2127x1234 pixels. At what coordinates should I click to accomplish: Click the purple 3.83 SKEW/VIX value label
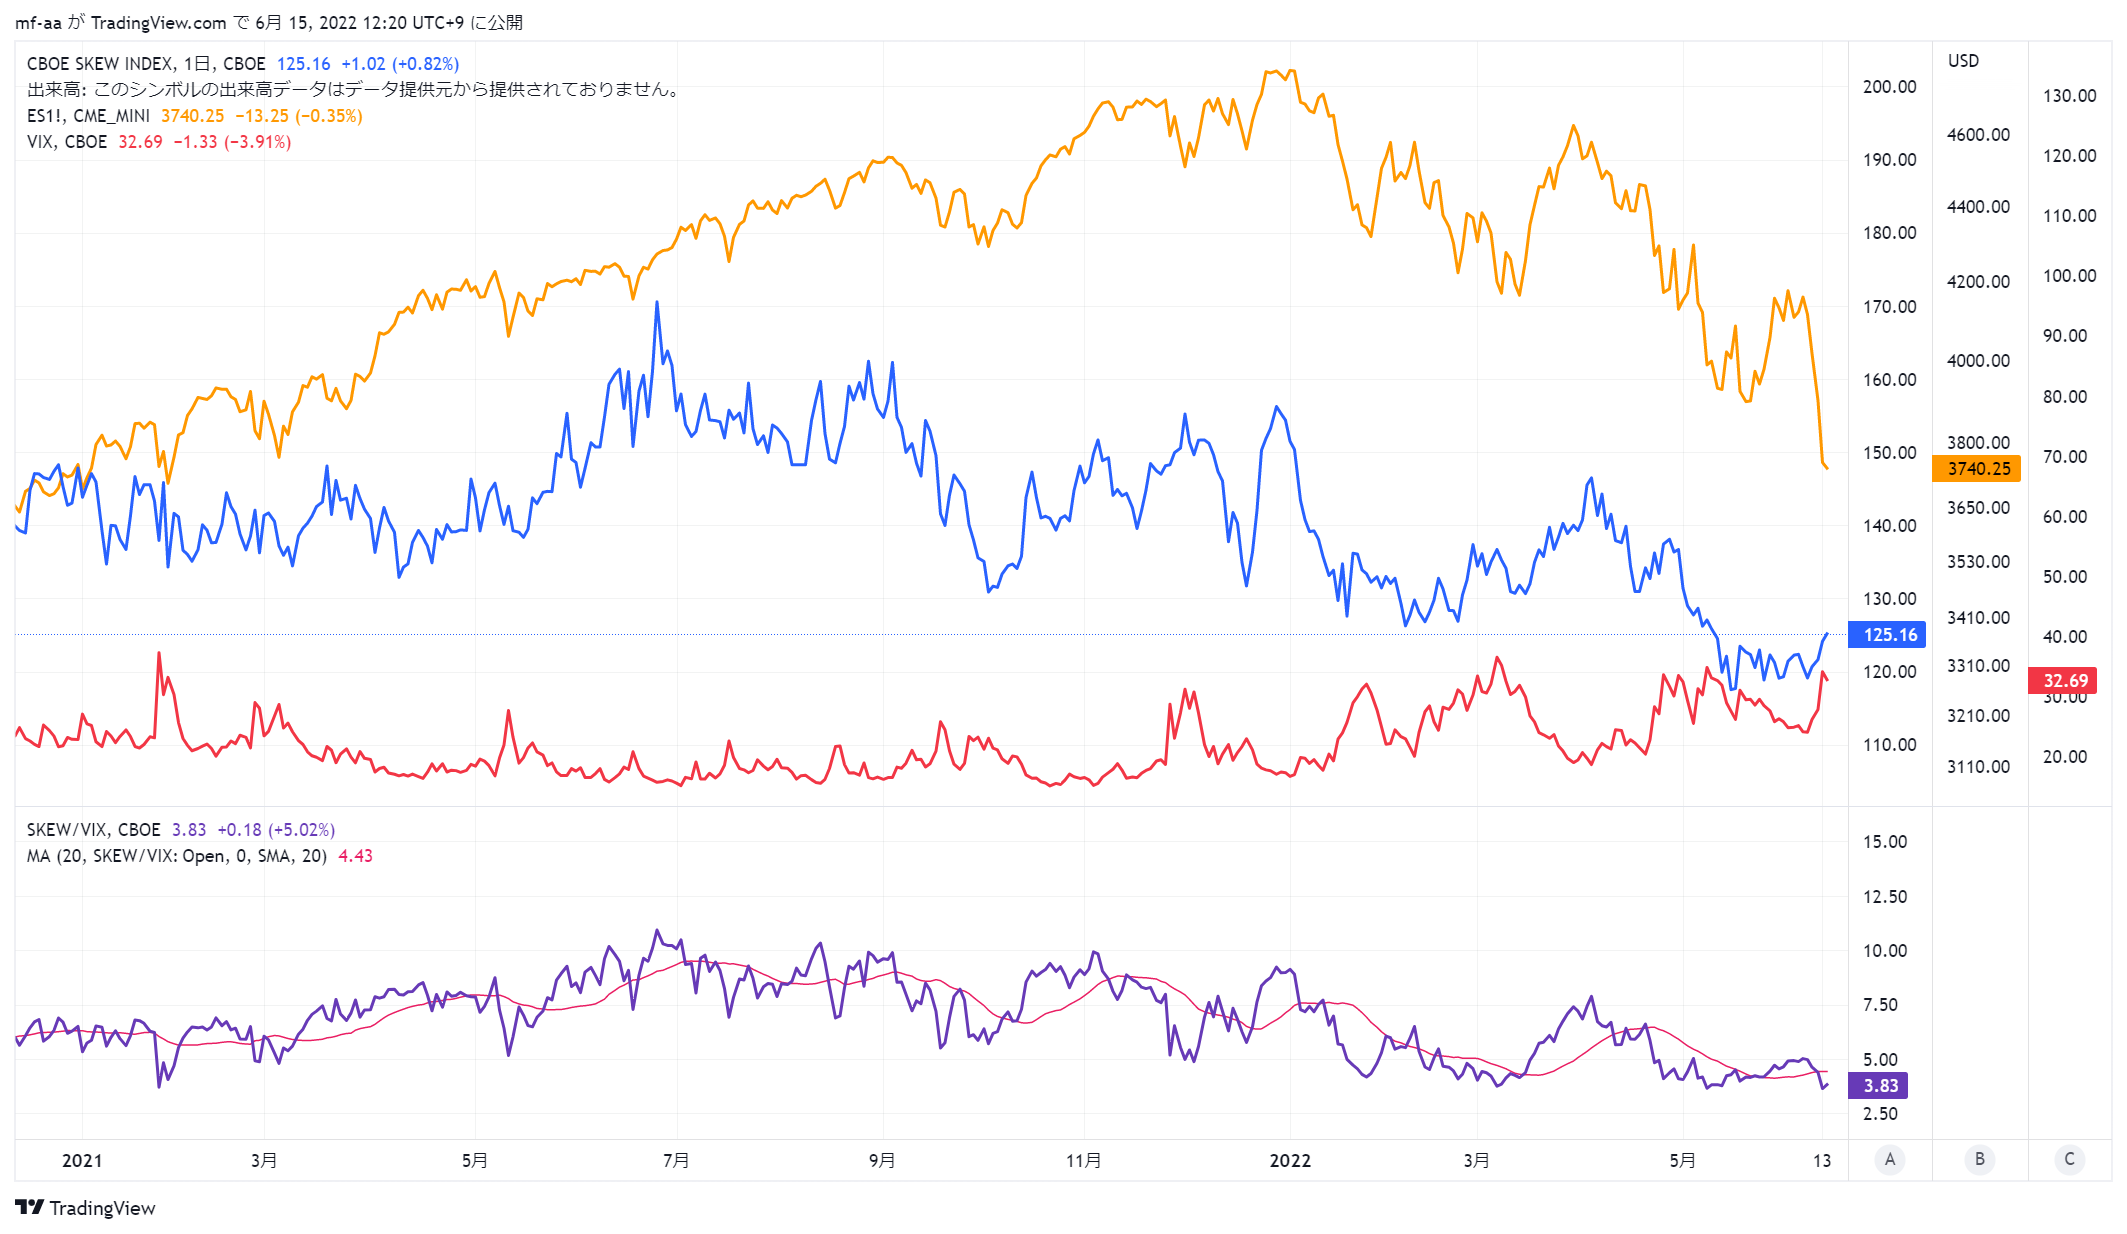(x=1879, y=1085)
